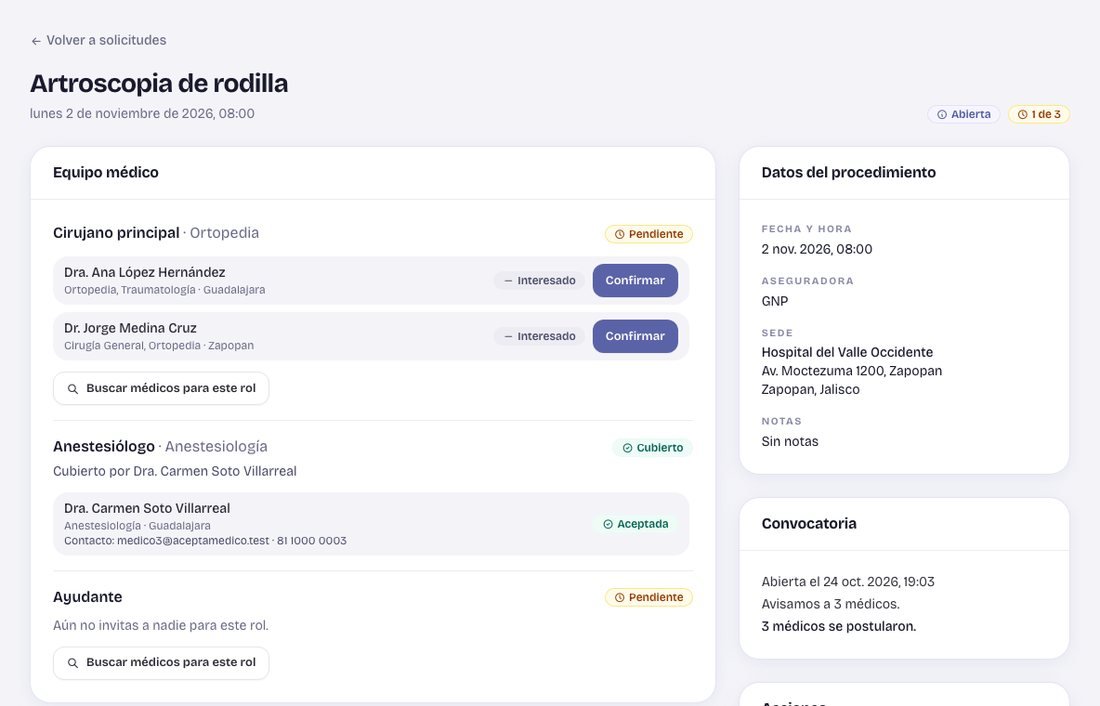Image resolution: width=1100 pixels, height=706 pixels.
Task: Click magnifier icon in Ayudante search button
Action: coord(73,663)
